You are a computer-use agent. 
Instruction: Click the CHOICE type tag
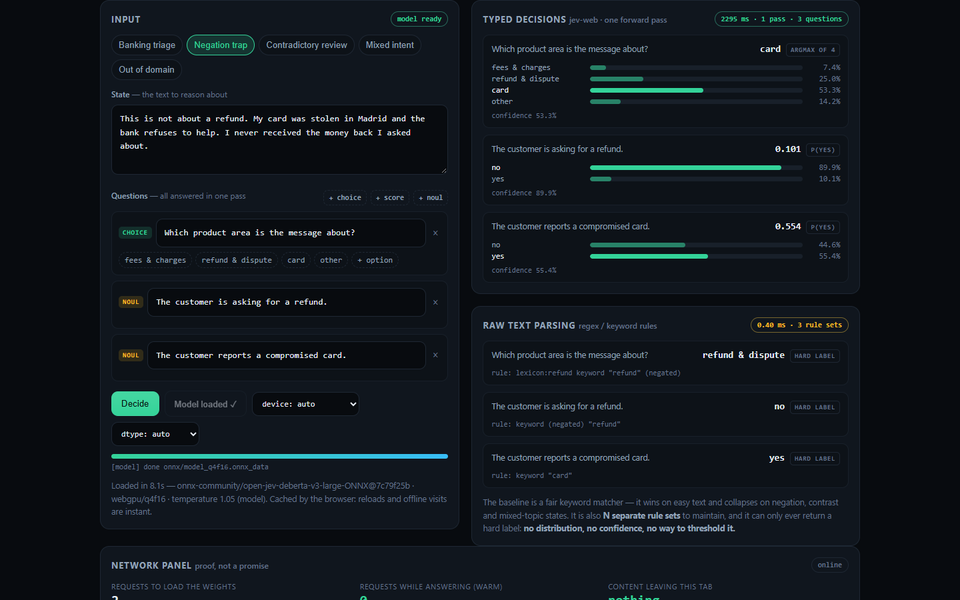pos(135,233)
